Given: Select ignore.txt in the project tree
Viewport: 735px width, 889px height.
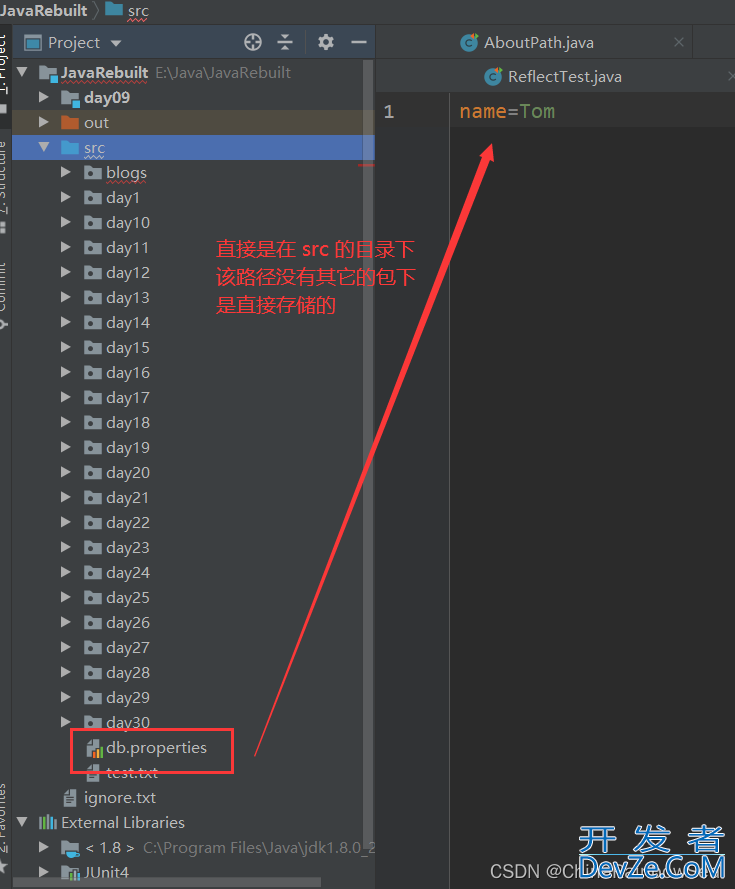Looking at the screenshot, I should click(120, 798).
